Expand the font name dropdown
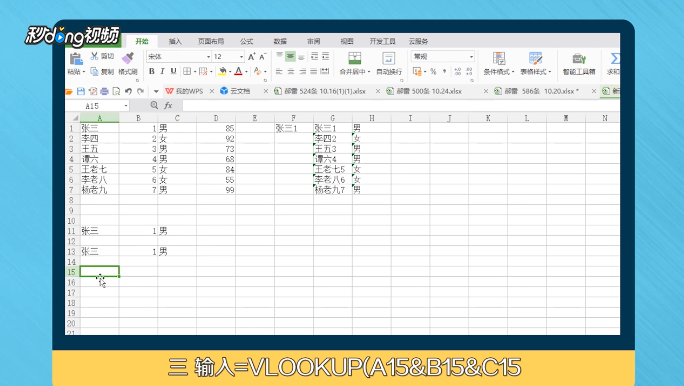The image size is (684, 386). (208, 57)
